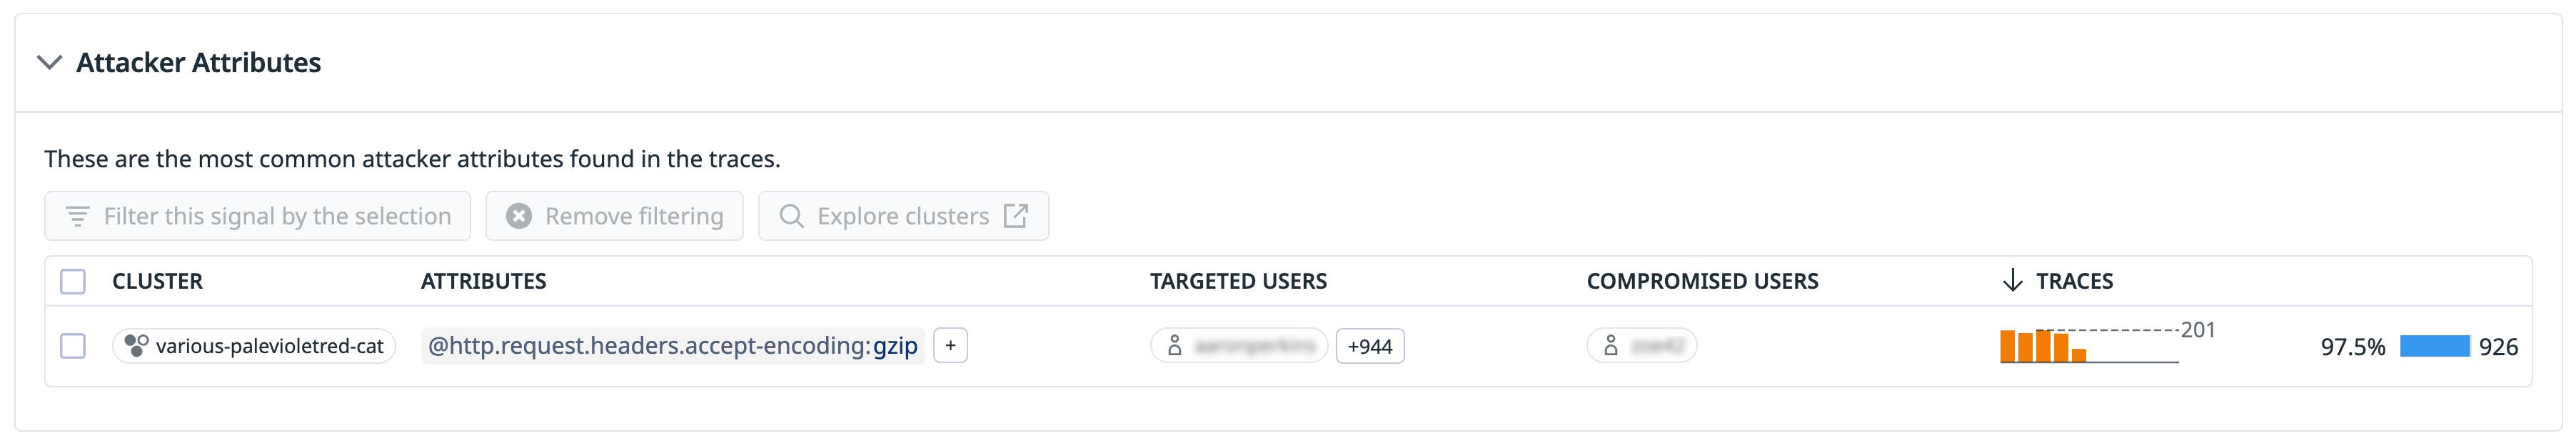Sort by the TARGETED USERS column header
The image size is (2576, 446).
[x=1239, y=281]
